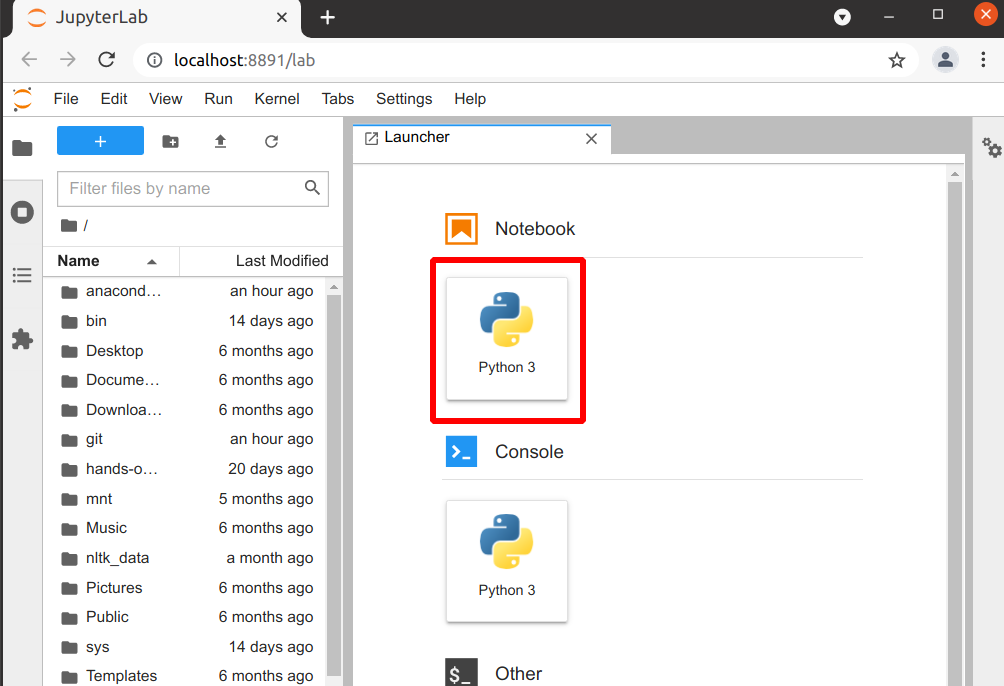Image resolution: width=1004 pixels, height=686 pixels.
Task: Open the Edit menu
Action: point(114,99)
